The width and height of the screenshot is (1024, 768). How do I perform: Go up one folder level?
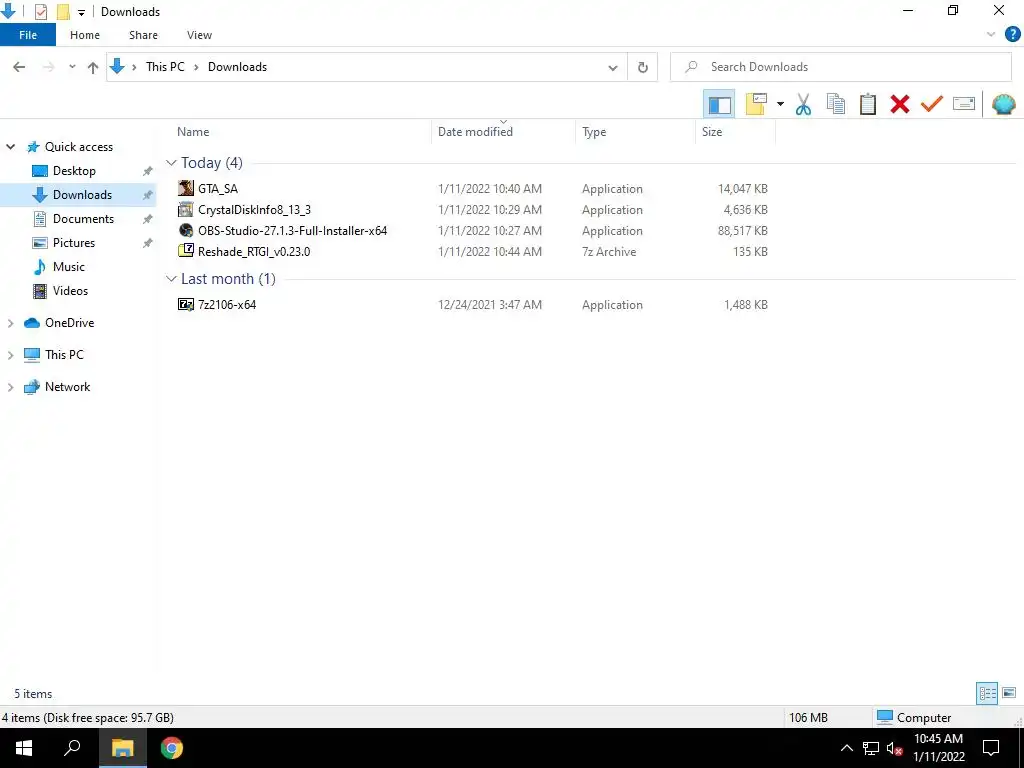coord(93,67)
